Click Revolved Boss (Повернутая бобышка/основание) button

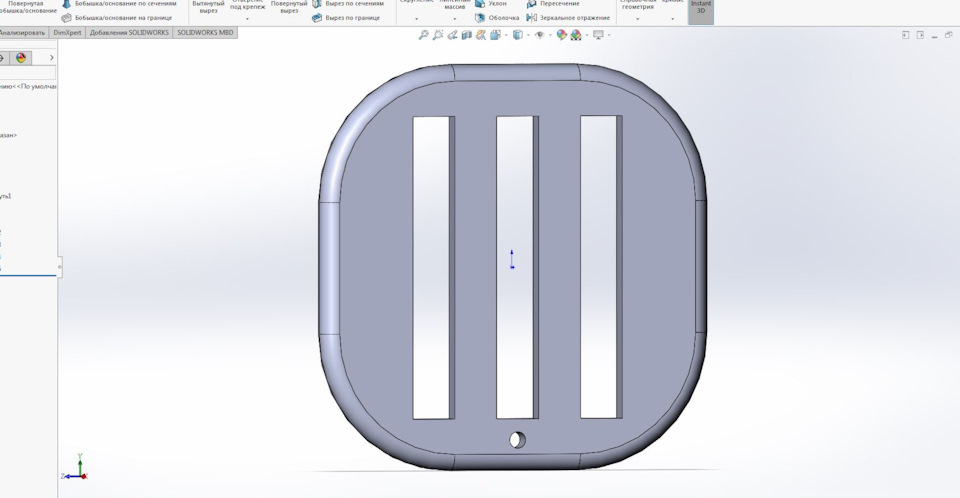pos(26,7)
